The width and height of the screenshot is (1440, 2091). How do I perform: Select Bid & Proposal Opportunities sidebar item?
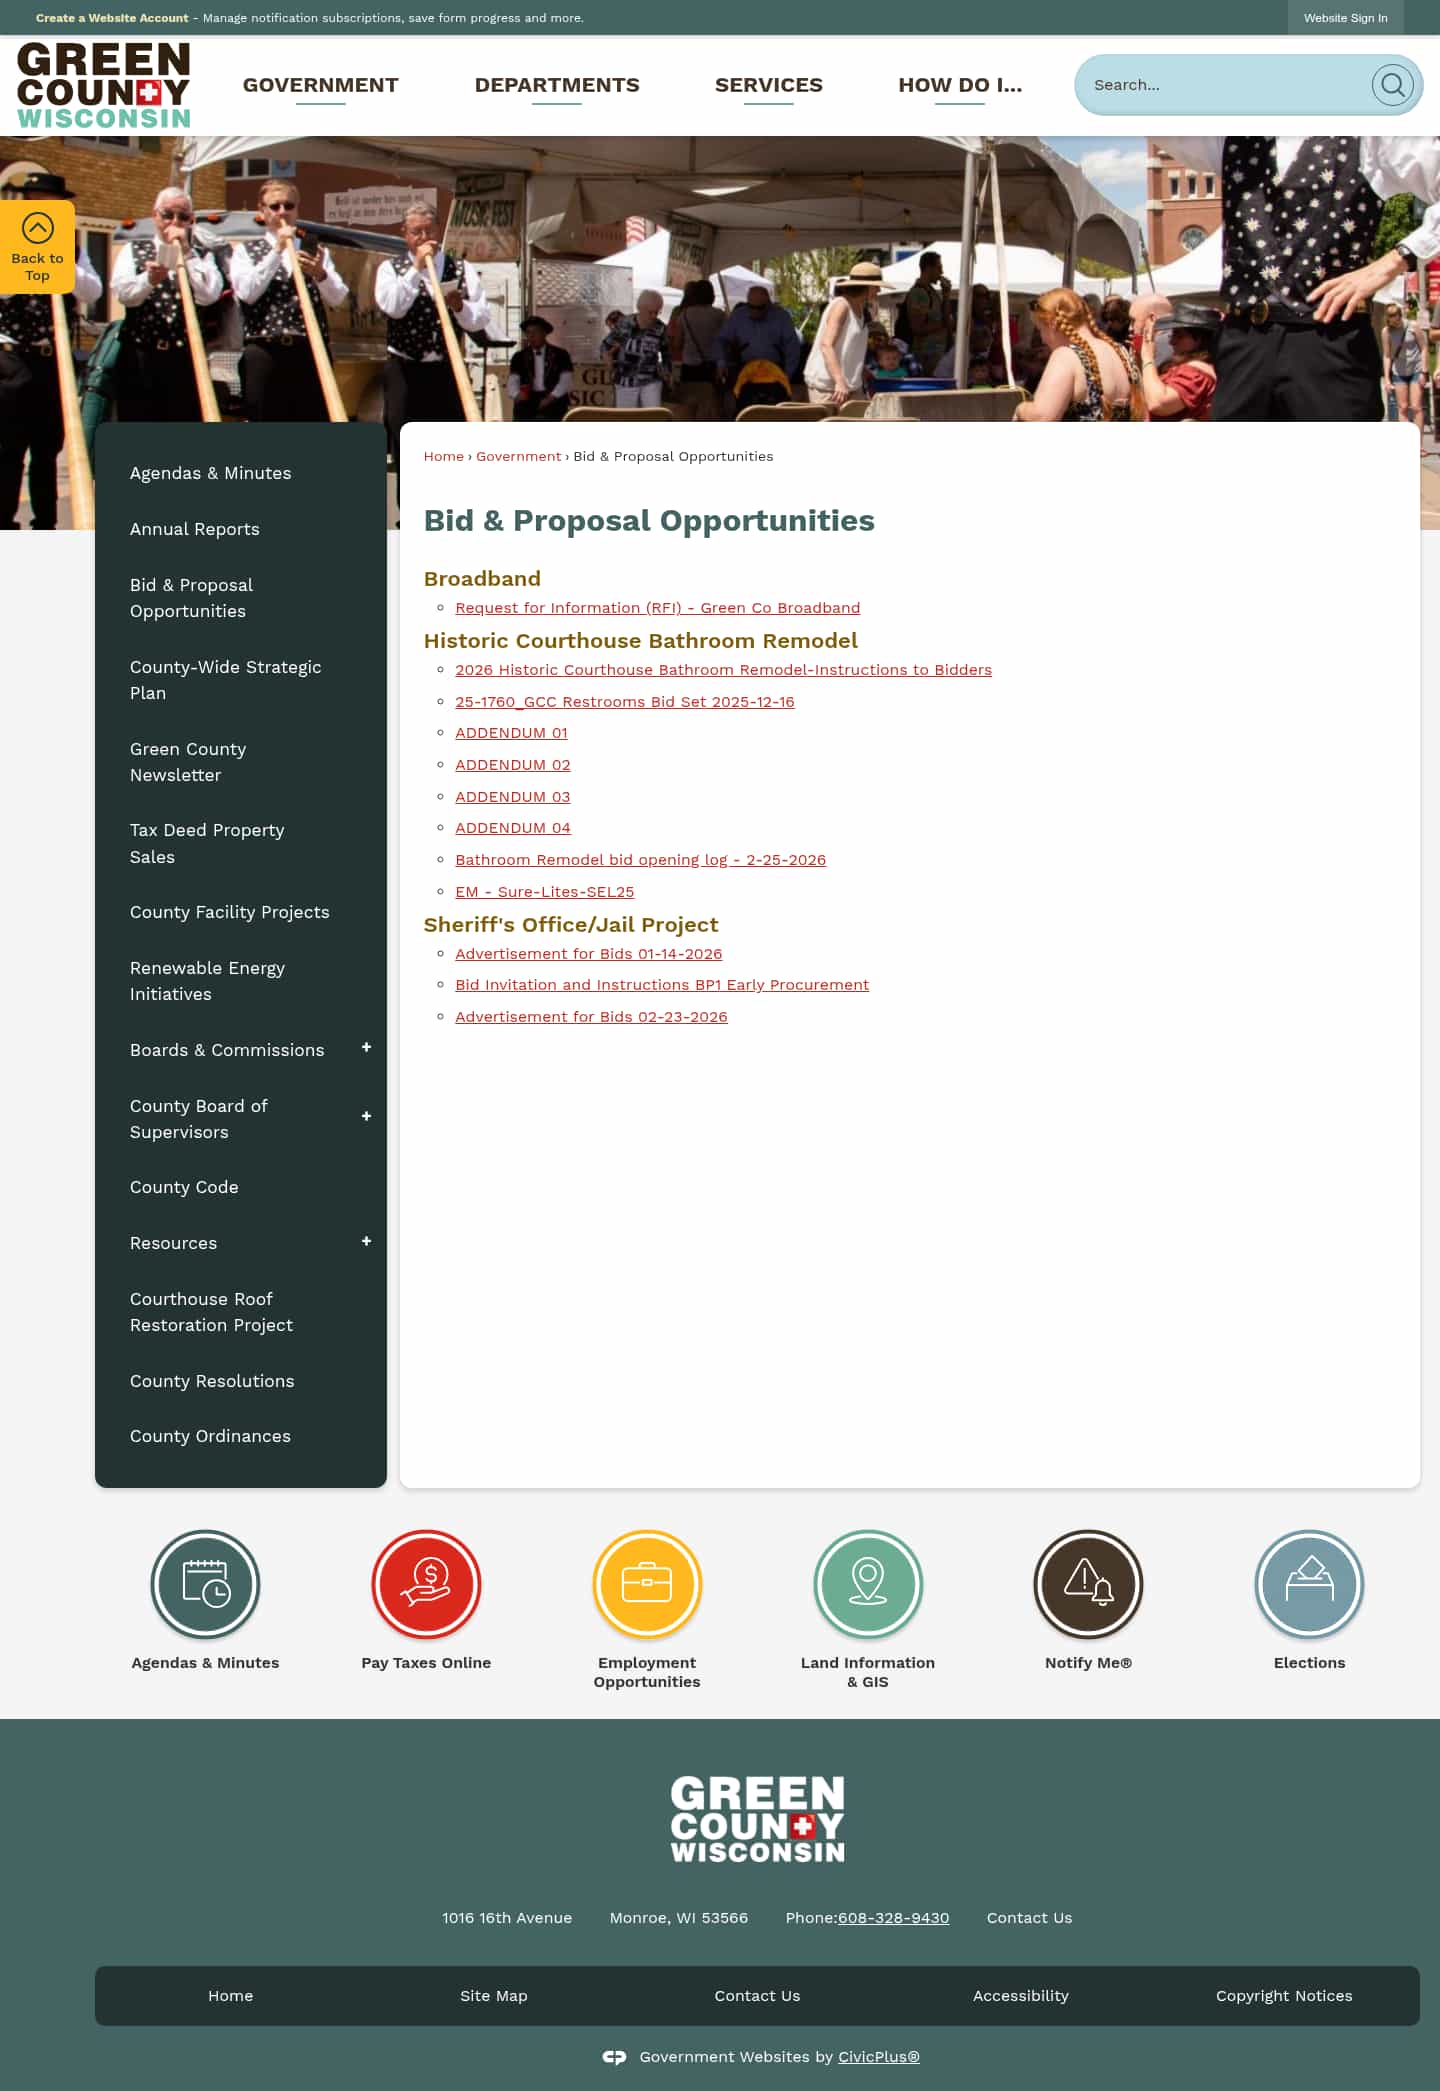(192, 598)
